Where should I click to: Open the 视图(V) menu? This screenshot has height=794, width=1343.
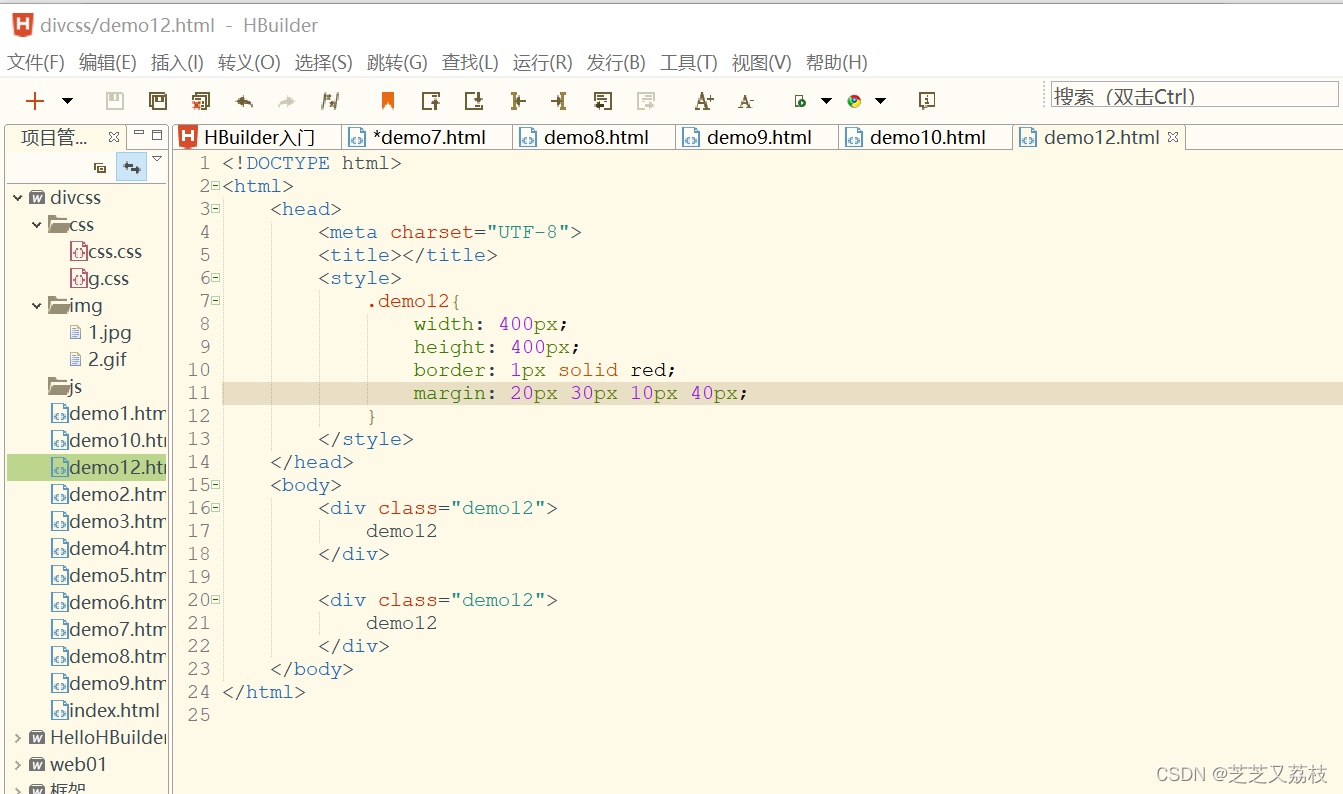(x=762, y=63)
